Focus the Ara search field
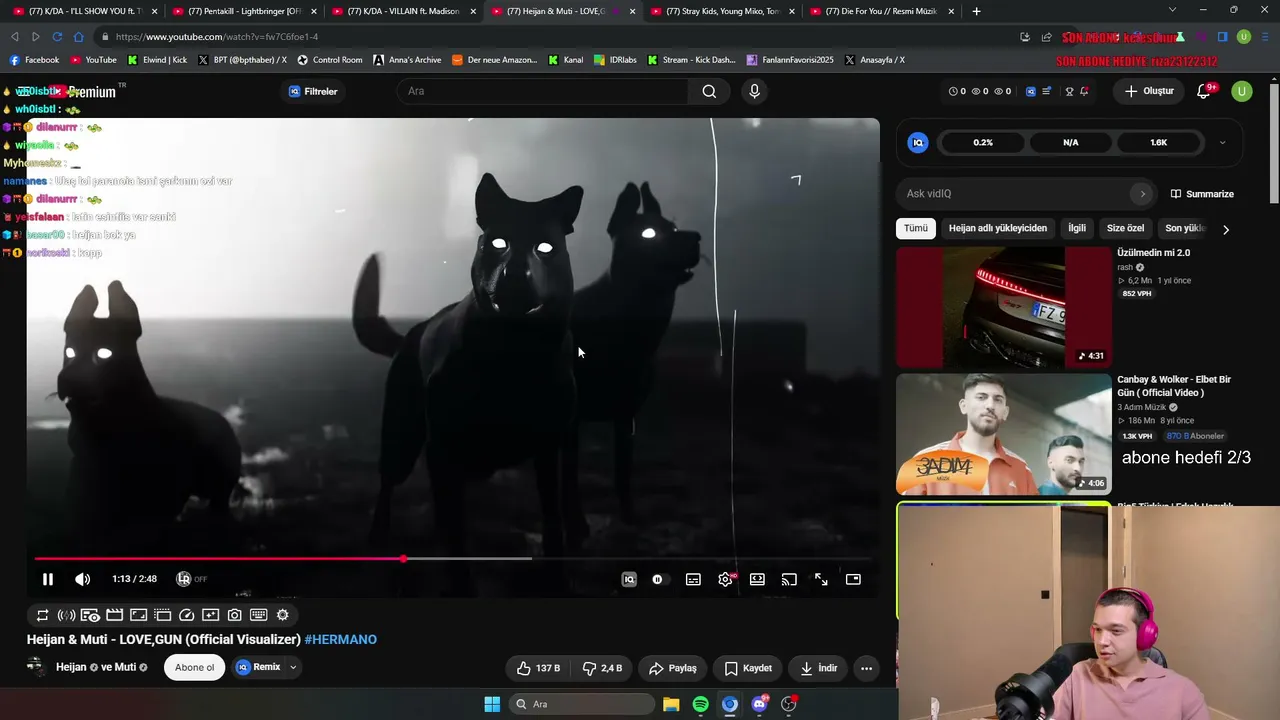Screen dimensions: 1280x720 pos(544,91)
